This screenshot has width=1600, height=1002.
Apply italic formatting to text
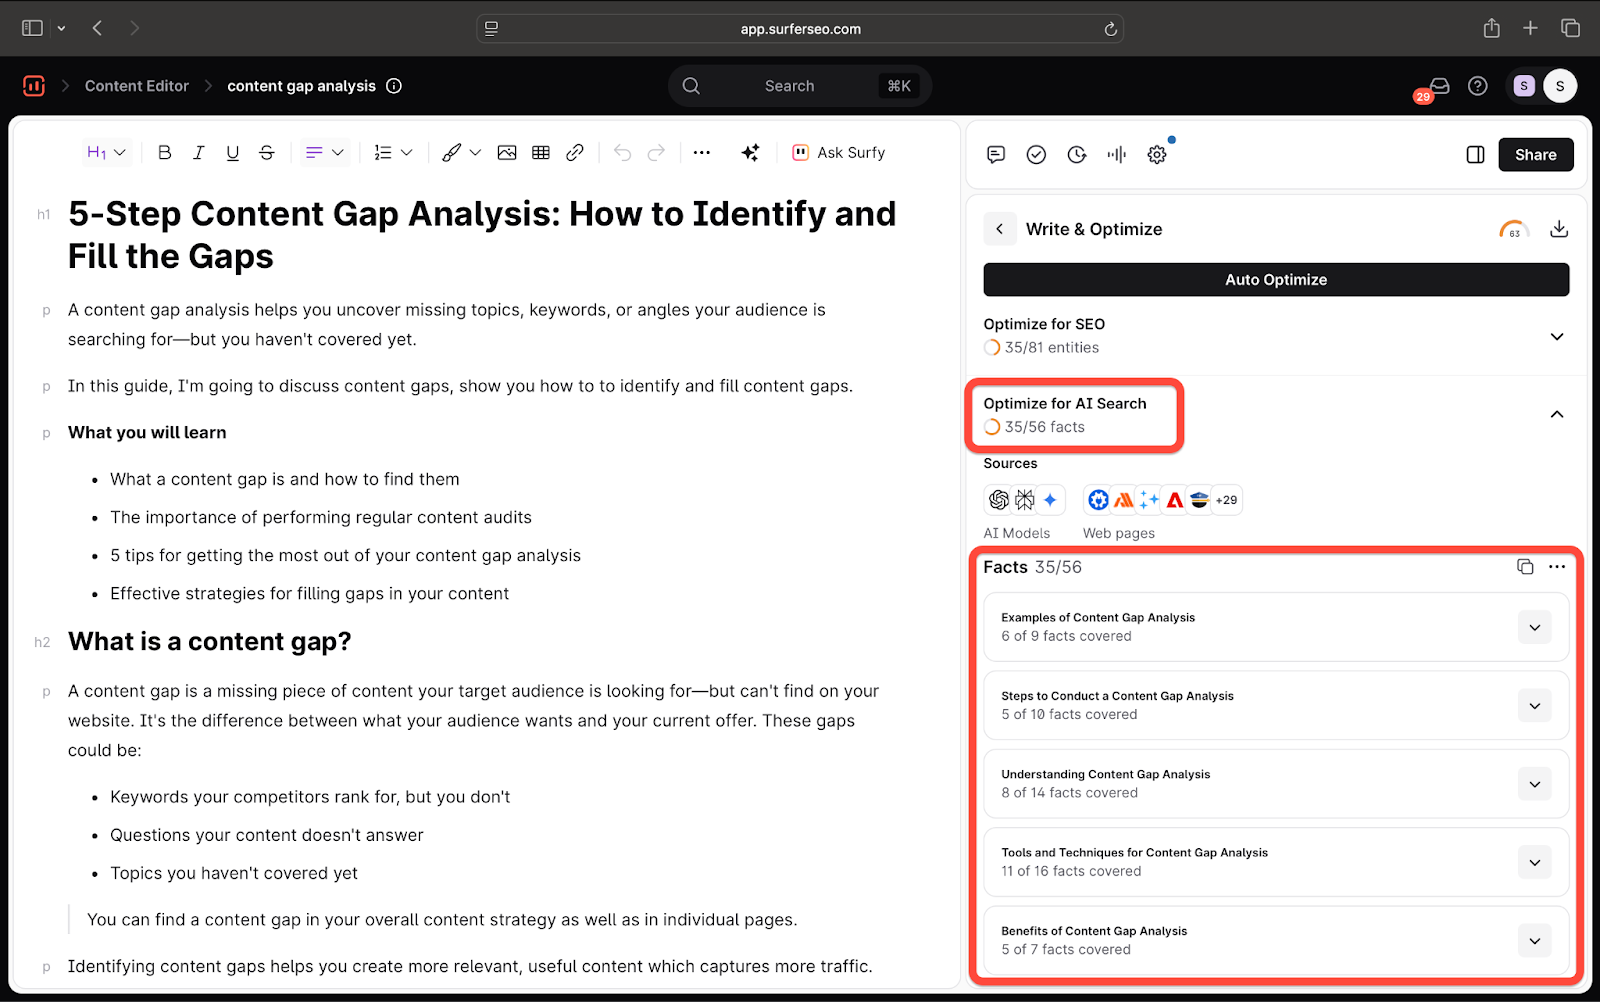[x=199, y=153]
